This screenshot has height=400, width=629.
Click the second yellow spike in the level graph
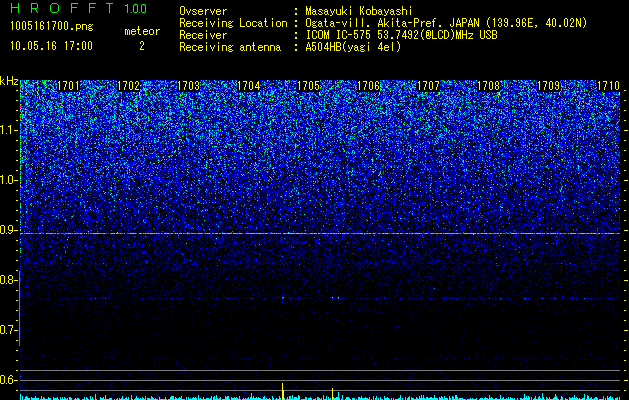[x=333, y=394]
